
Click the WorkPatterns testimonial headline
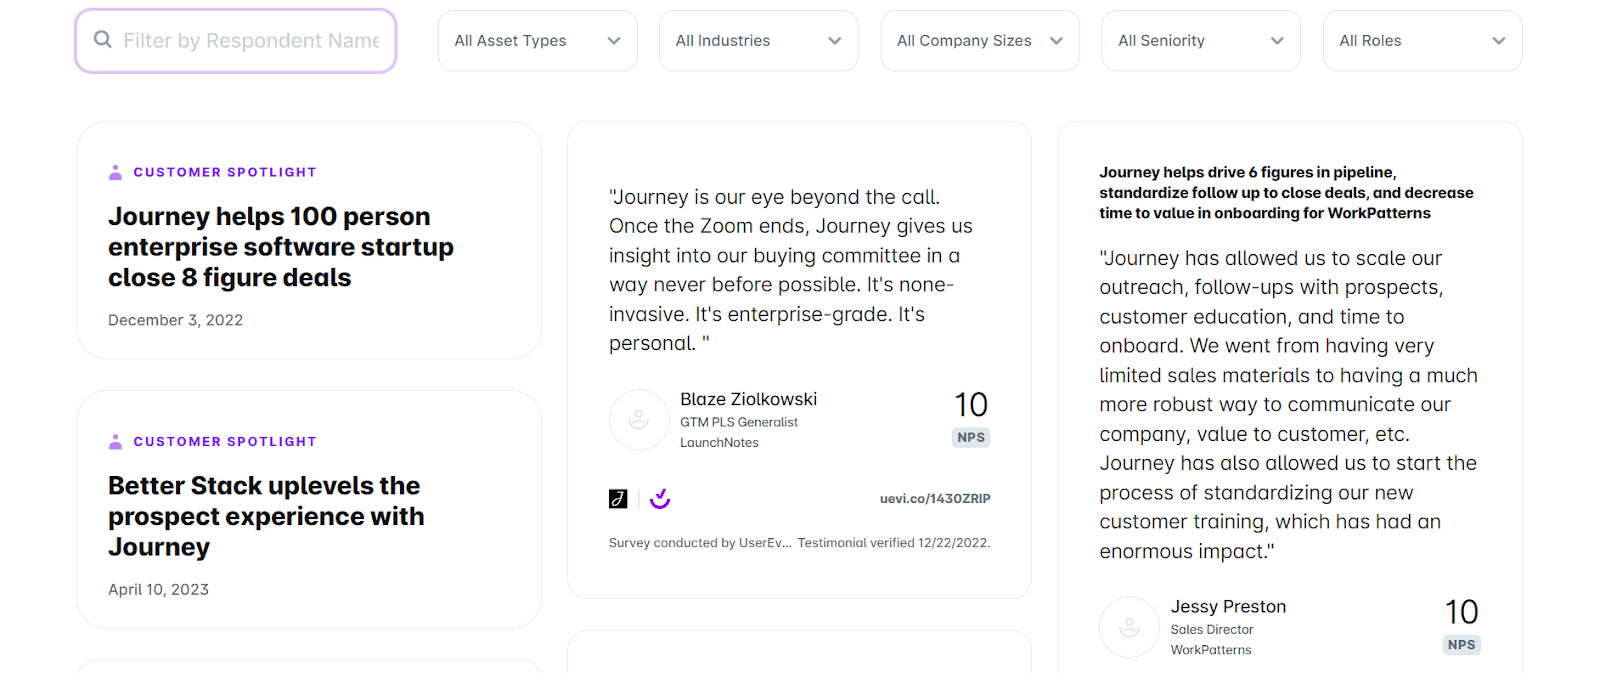pos(1286,193)
